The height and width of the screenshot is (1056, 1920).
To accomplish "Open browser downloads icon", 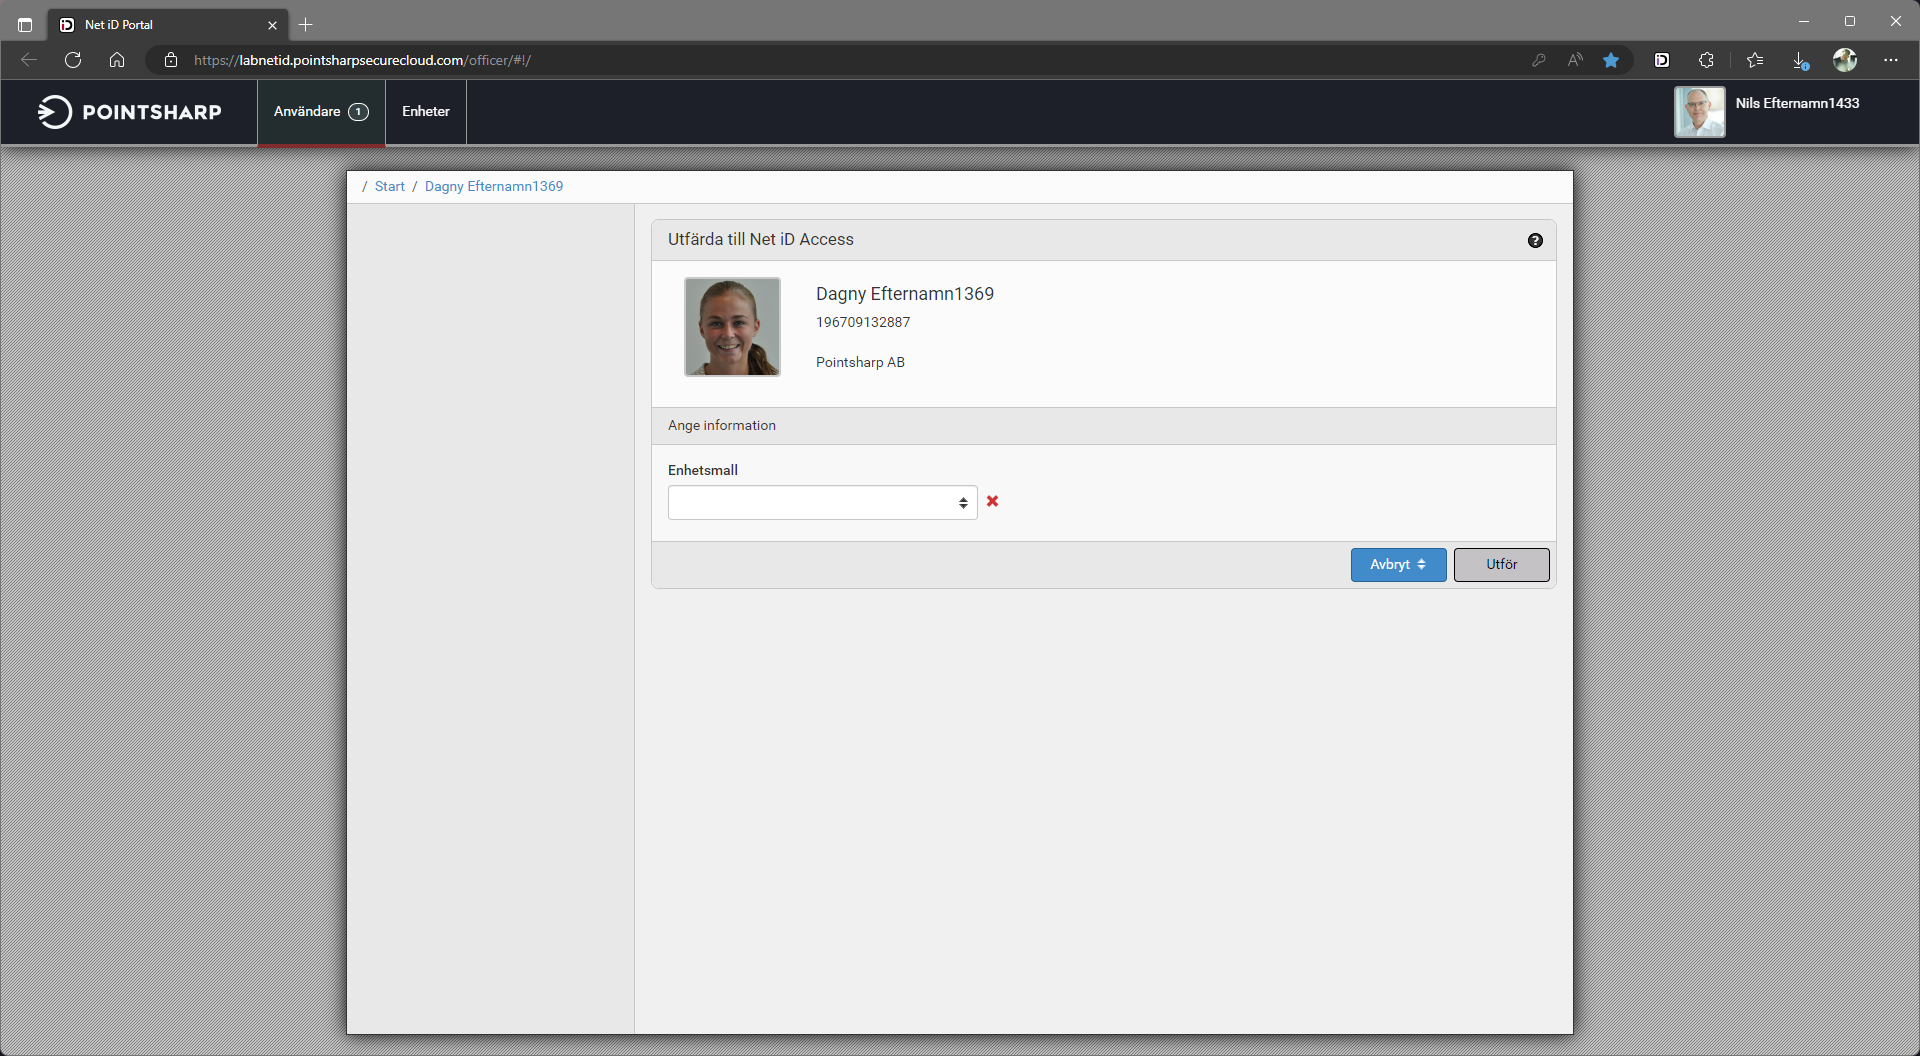I will (1800, 60).
